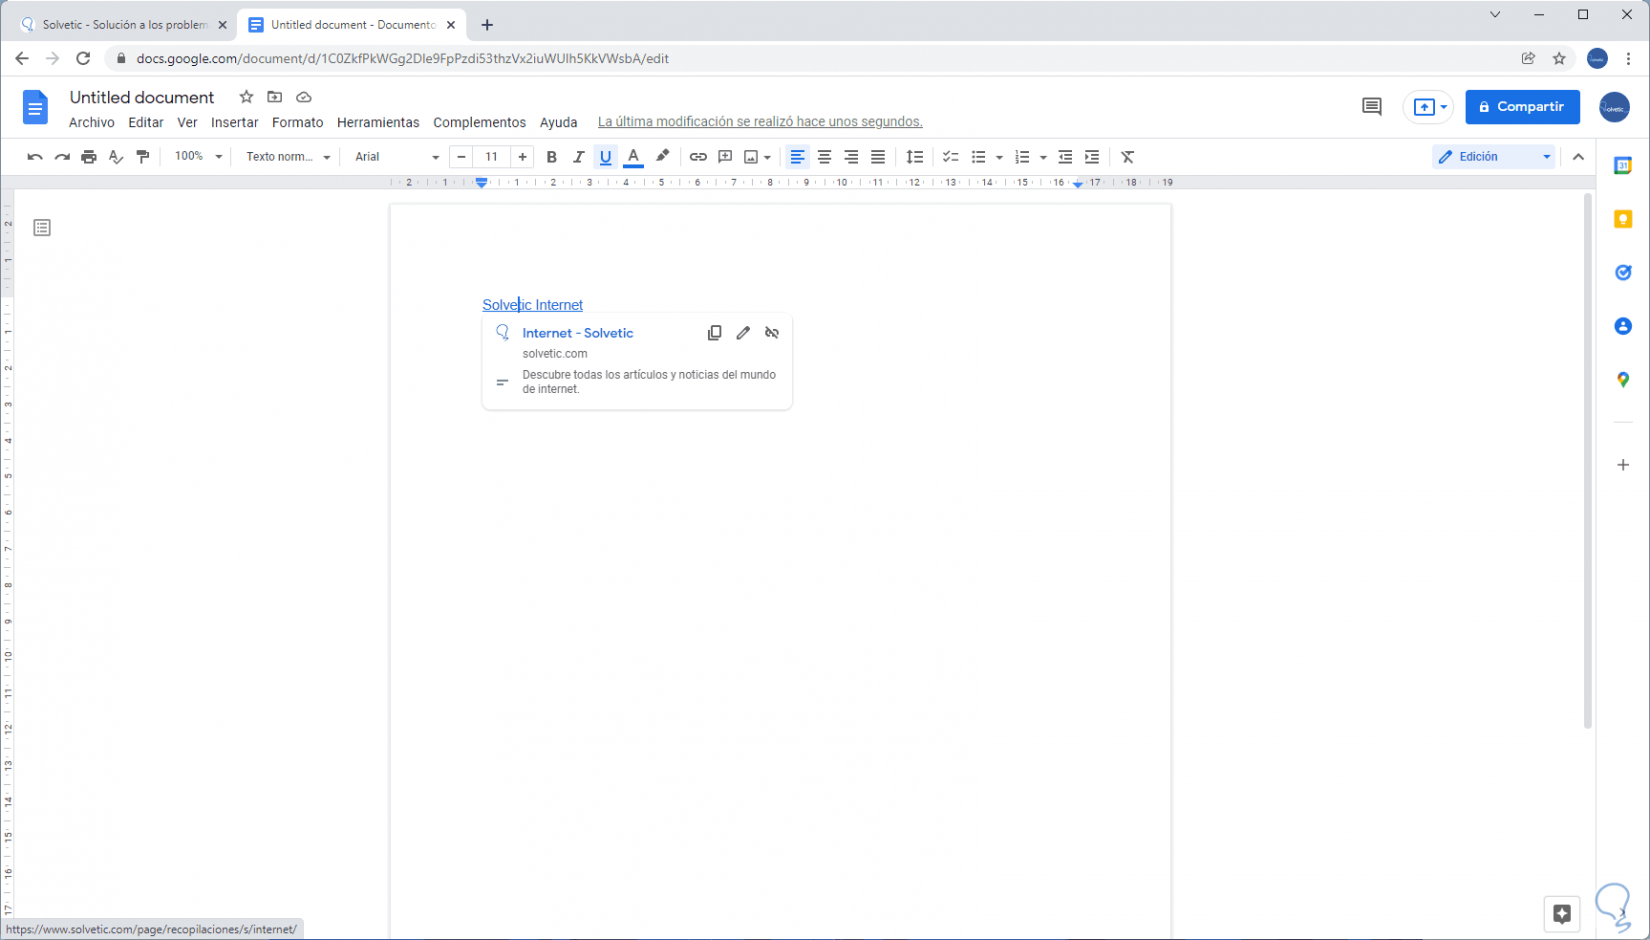Remove the link with the unlink icon
Viewport: 1650px width, 940px height.
[x=772, y=333]
